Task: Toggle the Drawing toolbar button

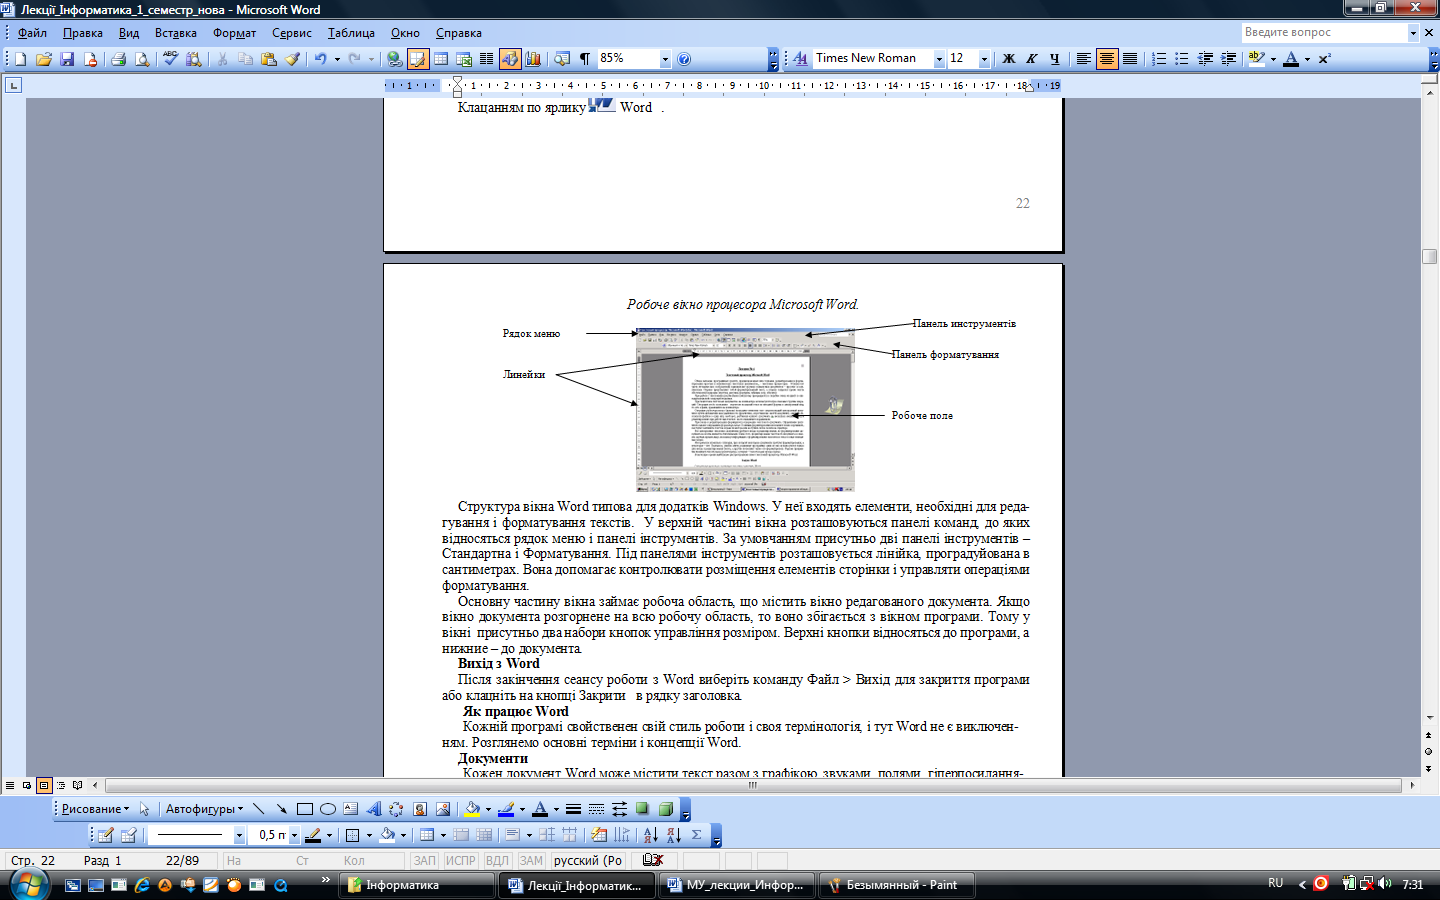Action: click(x=510, y=59)
